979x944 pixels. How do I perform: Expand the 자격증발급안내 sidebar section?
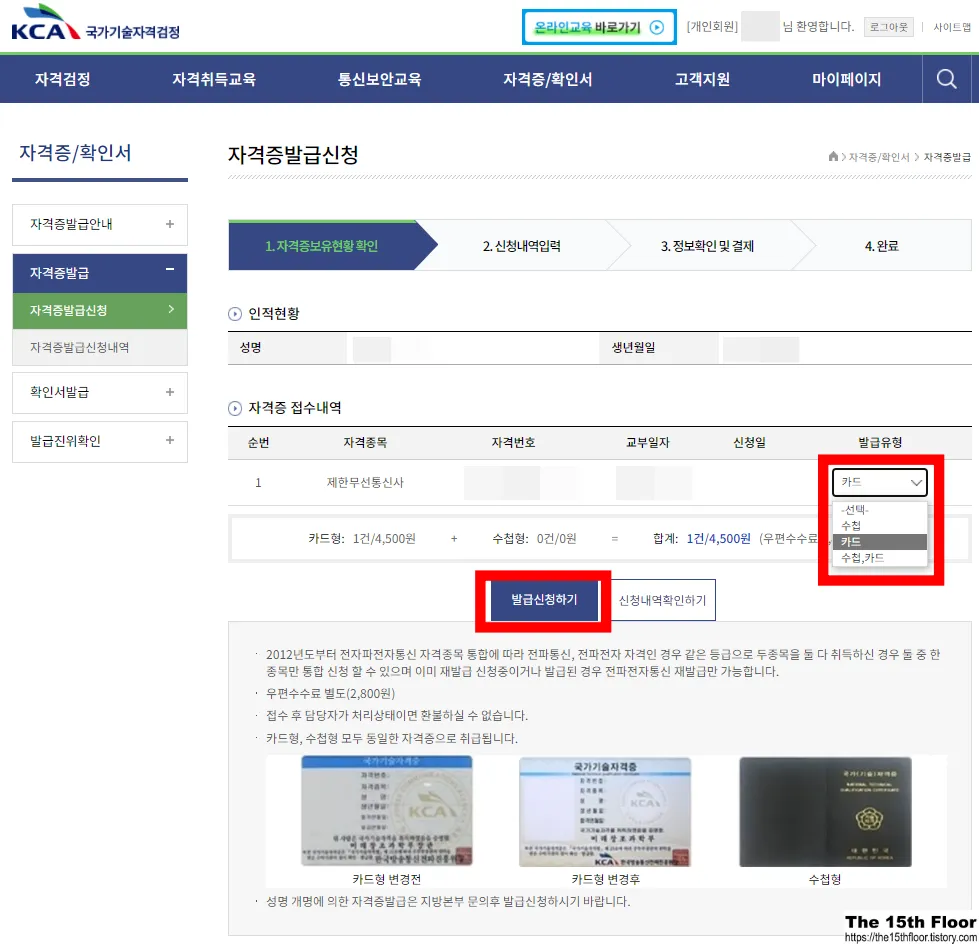tap(100, 225)
